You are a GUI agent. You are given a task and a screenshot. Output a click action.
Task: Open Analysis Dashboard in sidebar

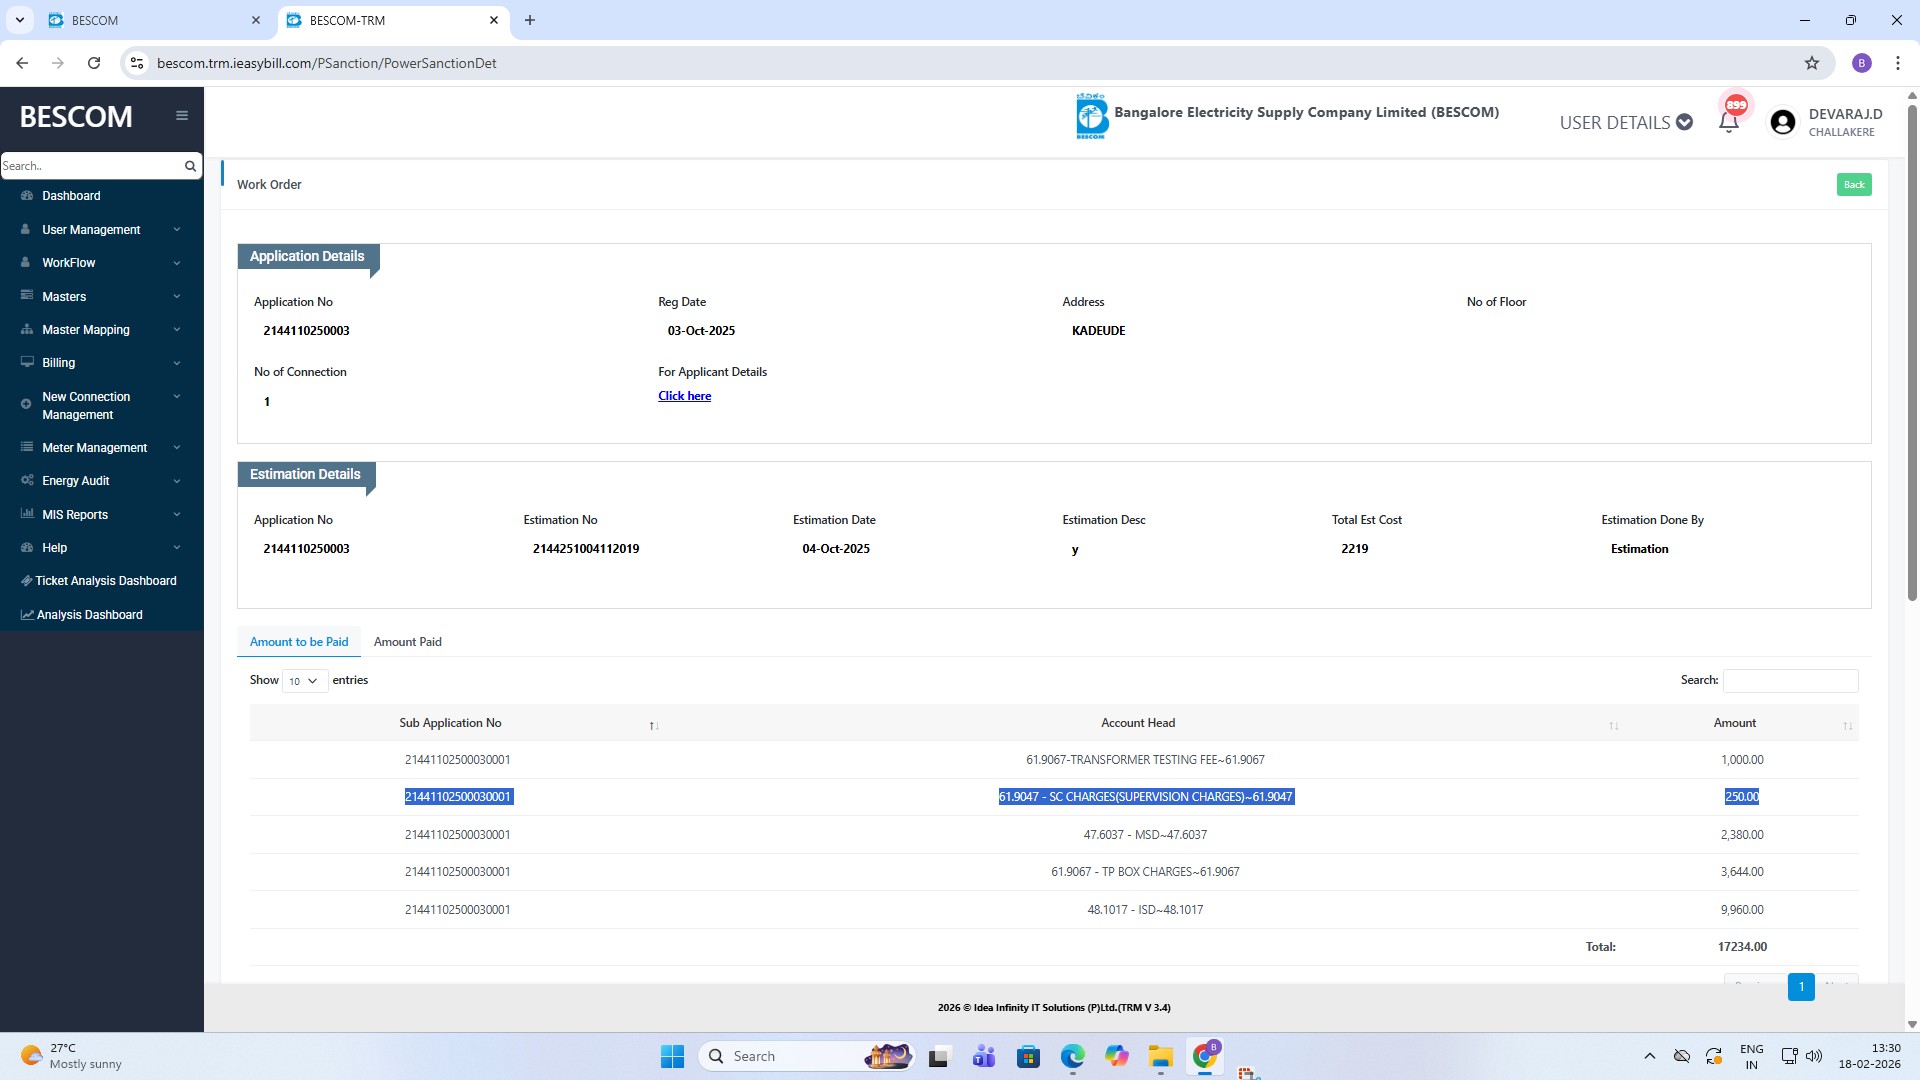coord(89,615)
